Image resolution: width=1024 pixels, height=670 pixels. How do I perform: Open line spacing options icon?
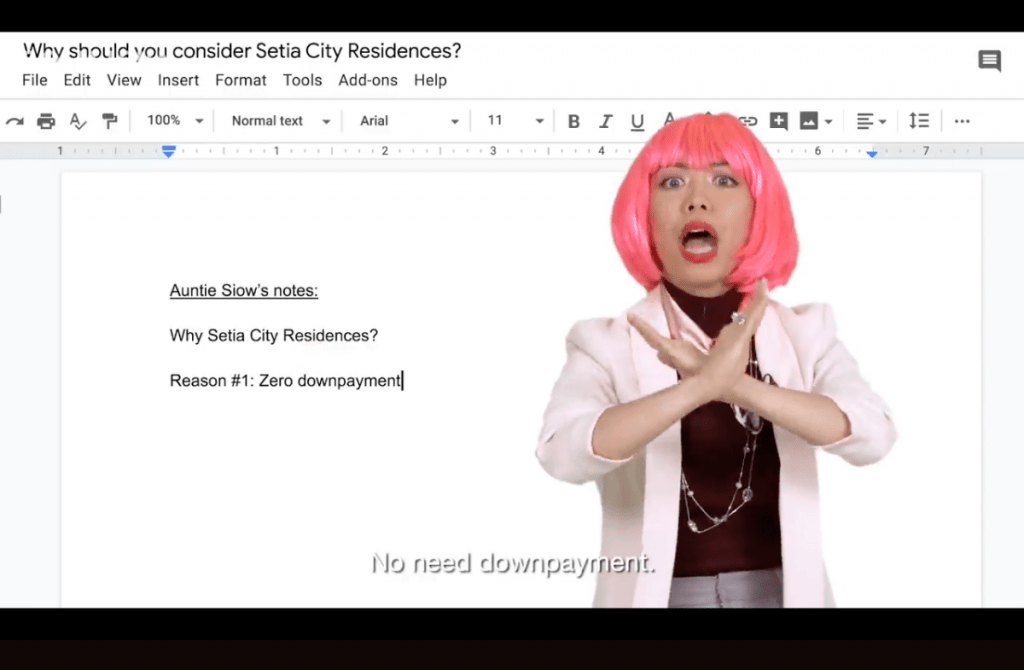pos(919,121)
